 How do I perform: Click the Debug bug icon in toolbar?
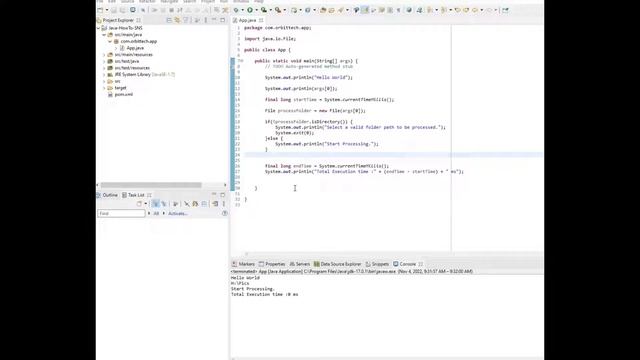236,10
